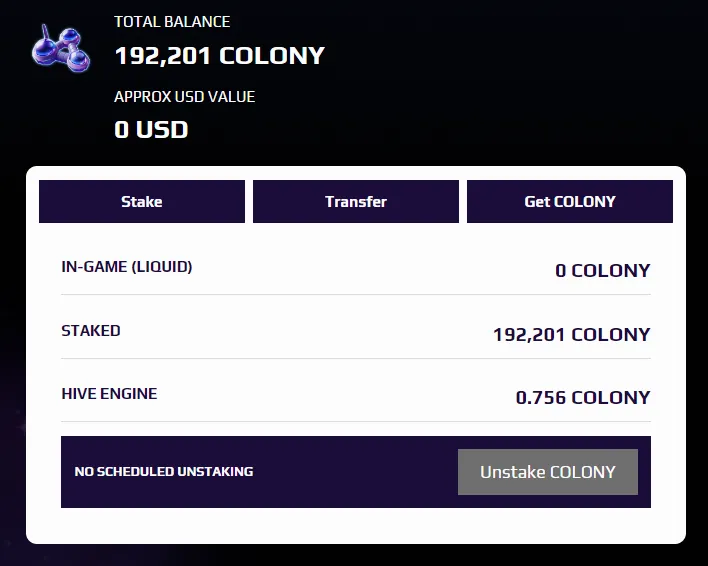Click the 0.756 COLONY Hive Engine amount

pyautogui.click(x=583, y=398)
